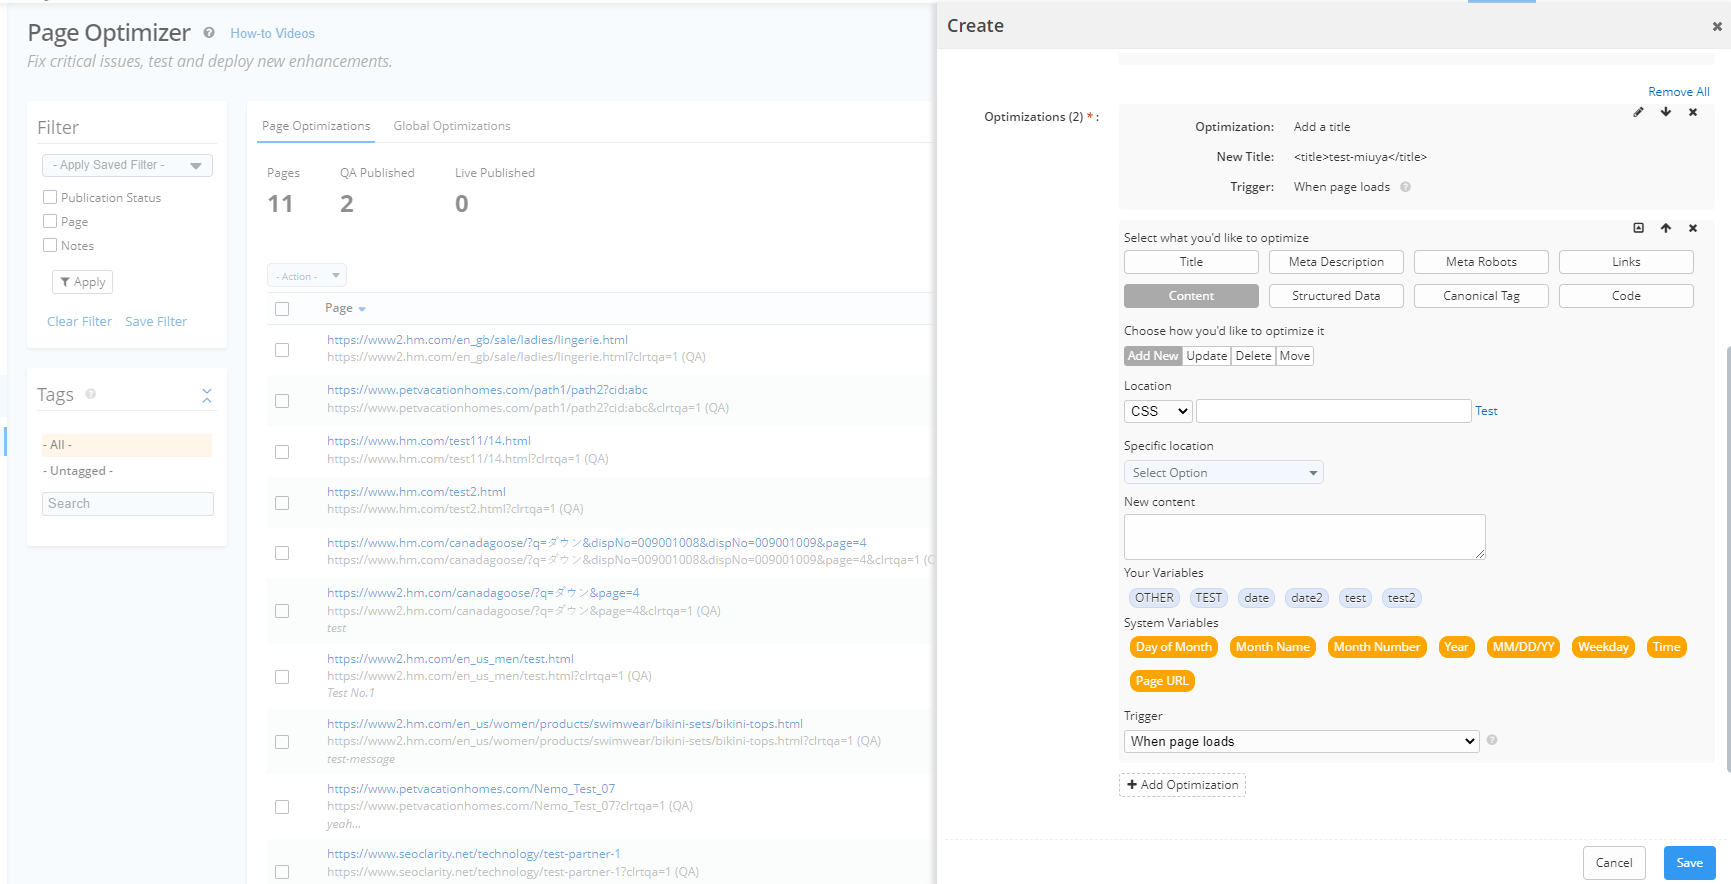
Task: Select the Update optimization mode
Action: pos(1206,356)
